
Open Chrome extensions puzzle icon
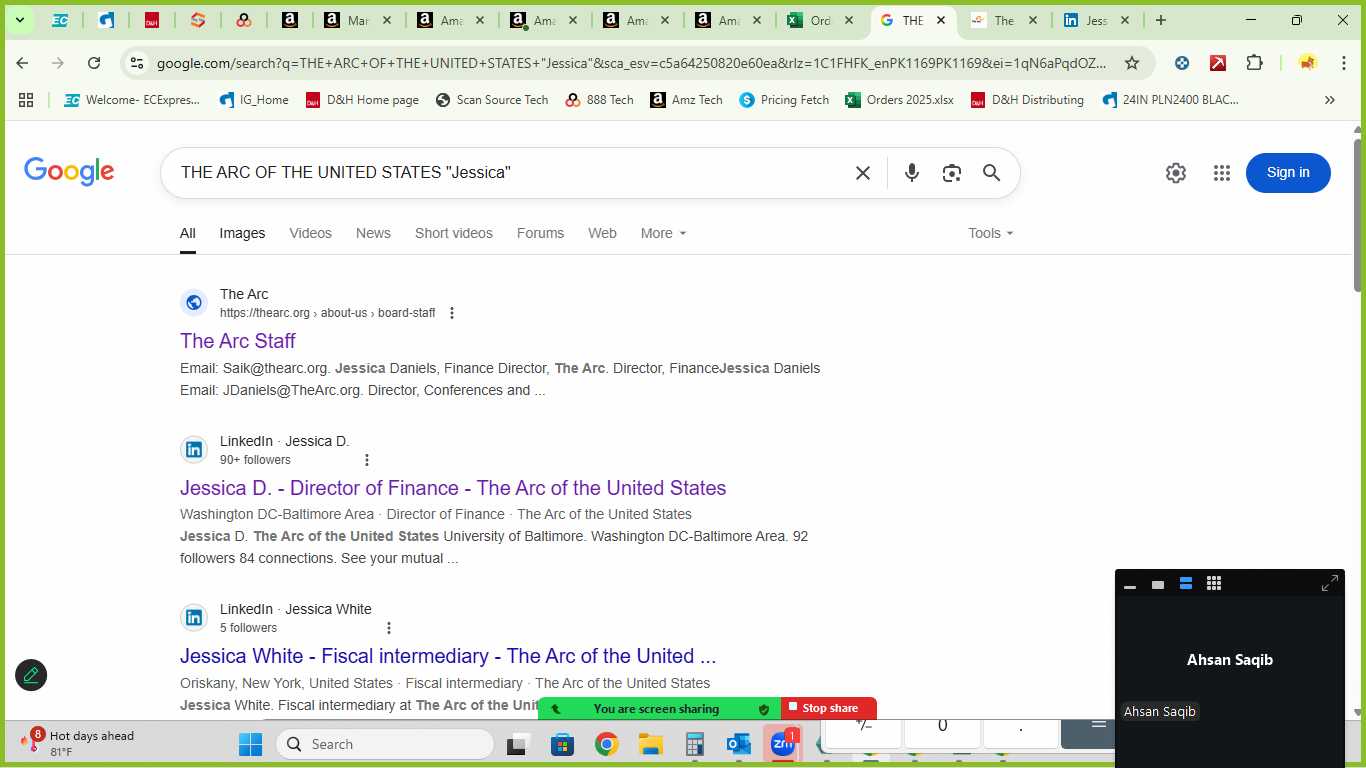(1254, 63)
